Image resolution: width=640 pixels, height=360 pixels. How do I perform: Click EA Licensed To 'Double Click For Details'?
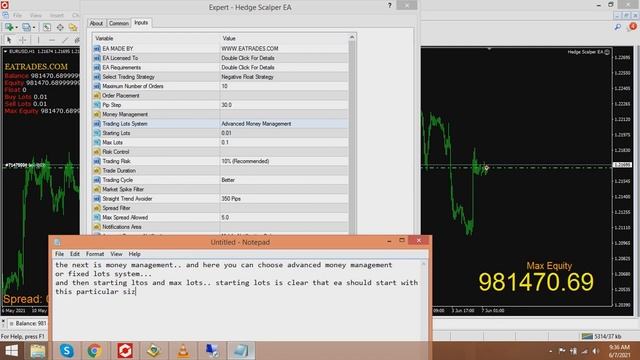(x=284, y=58)
